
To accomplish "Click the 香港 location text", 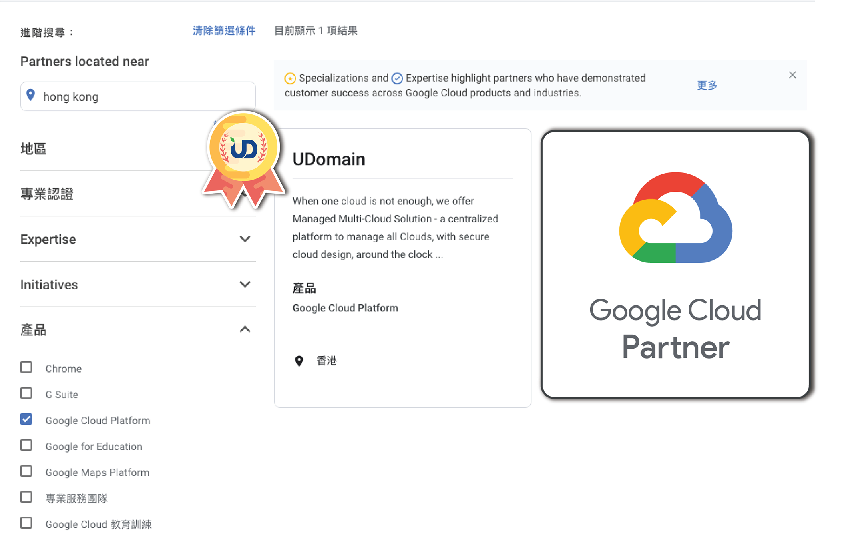I will coord(326,361).
